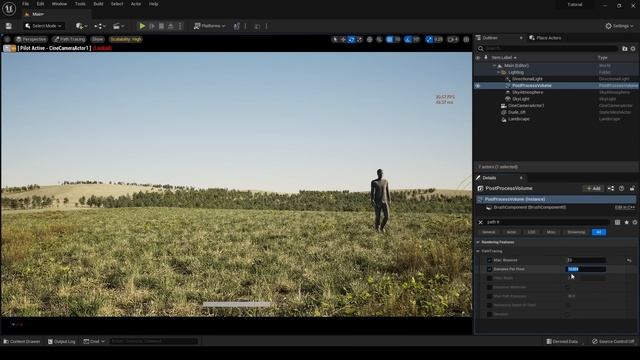
Task: Switch to the Place Actors tab
Action: pos(545,38)
